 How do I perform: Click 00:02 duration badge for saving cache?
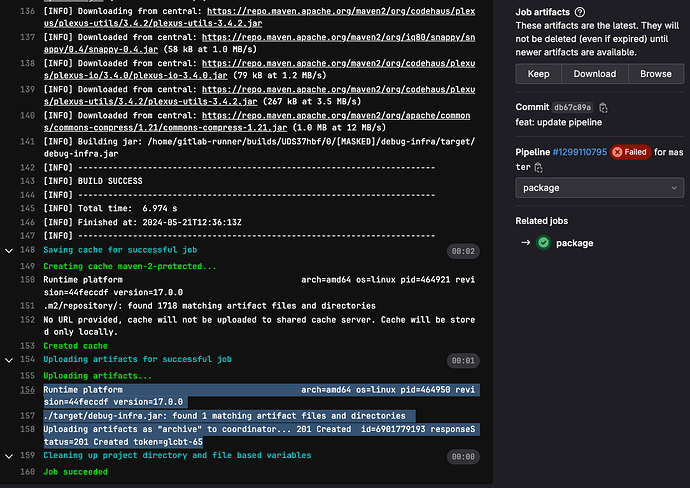(463, 251)
